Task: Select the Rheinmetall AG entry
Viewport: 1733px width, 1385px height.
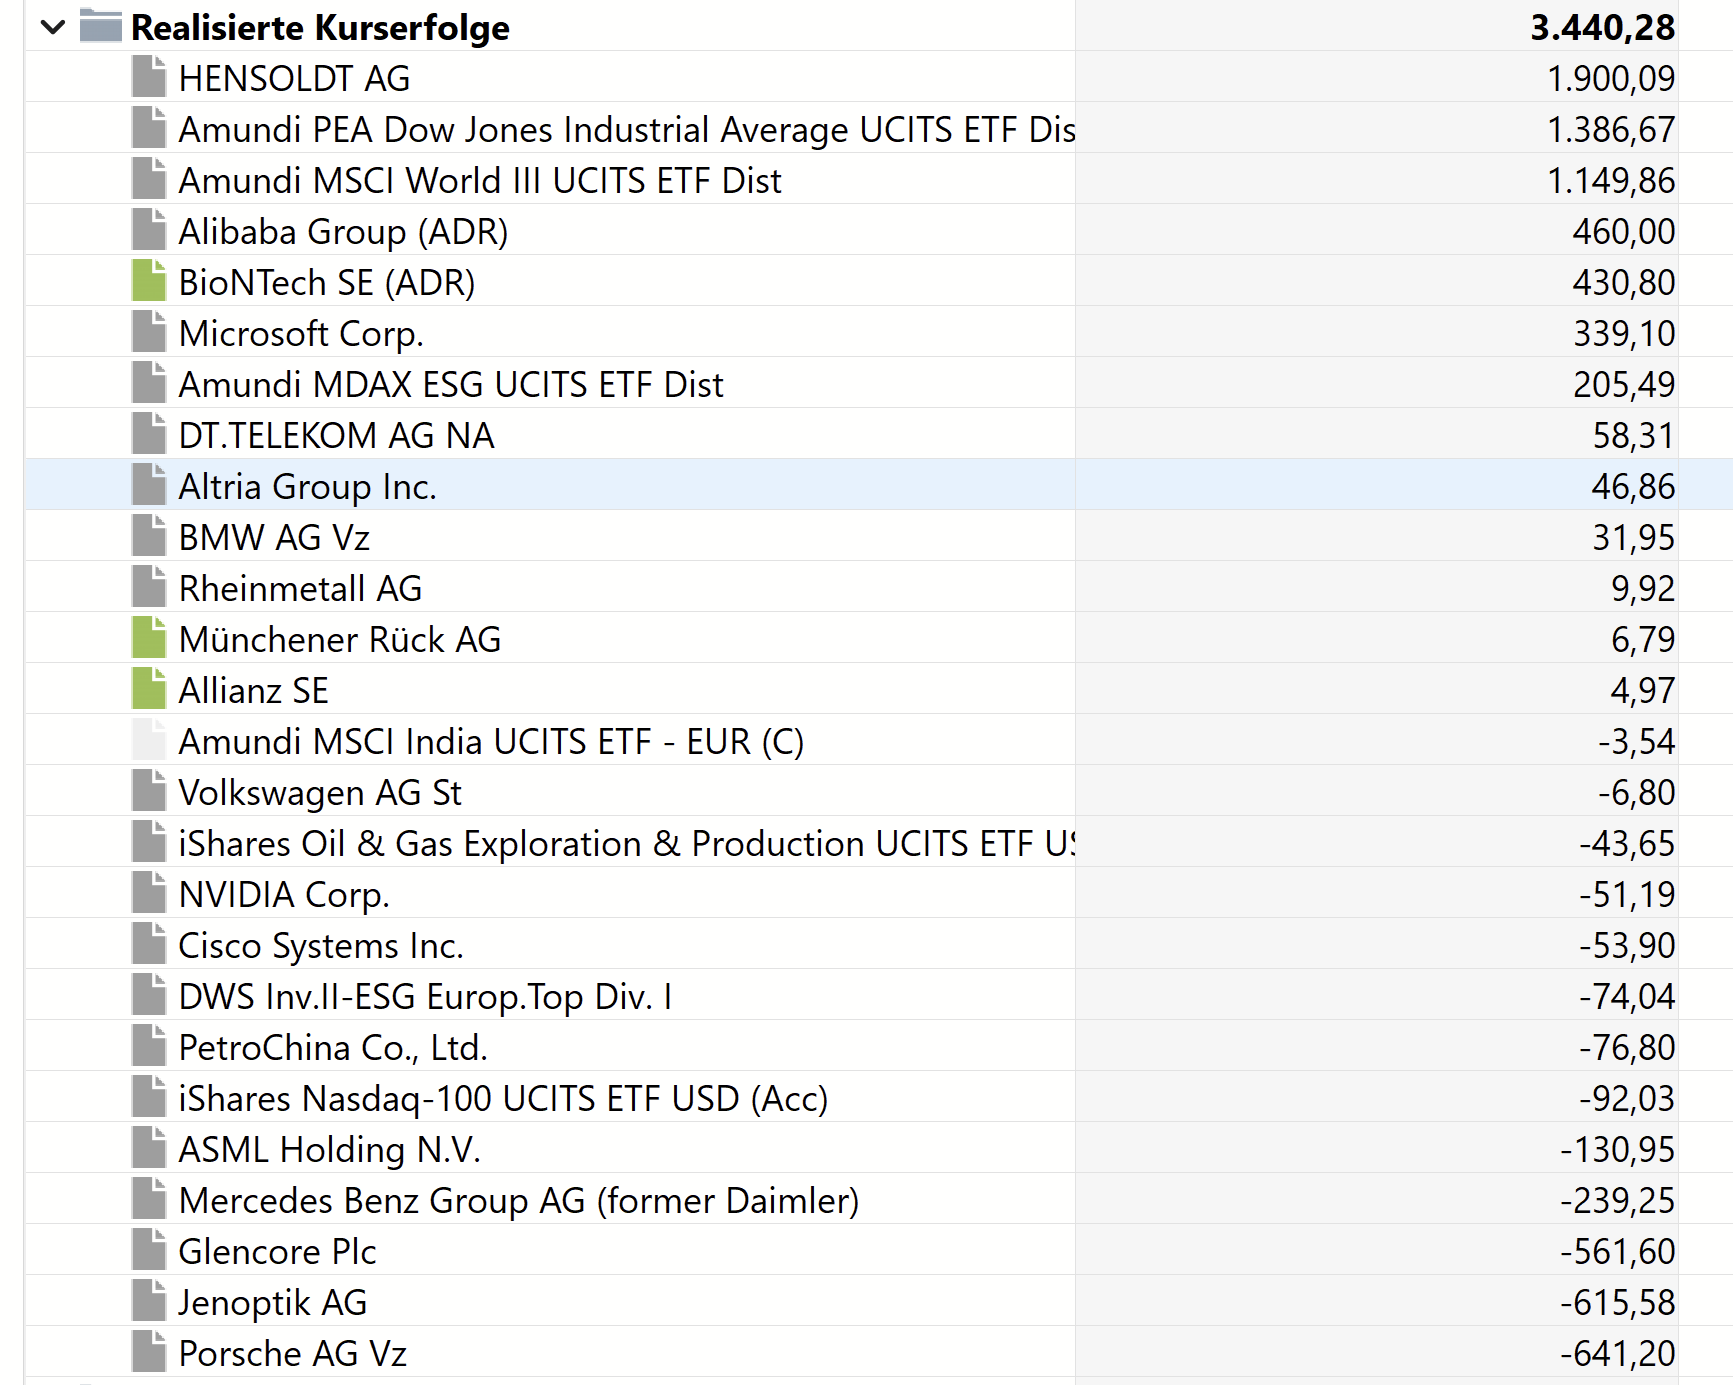Action: 300,588
